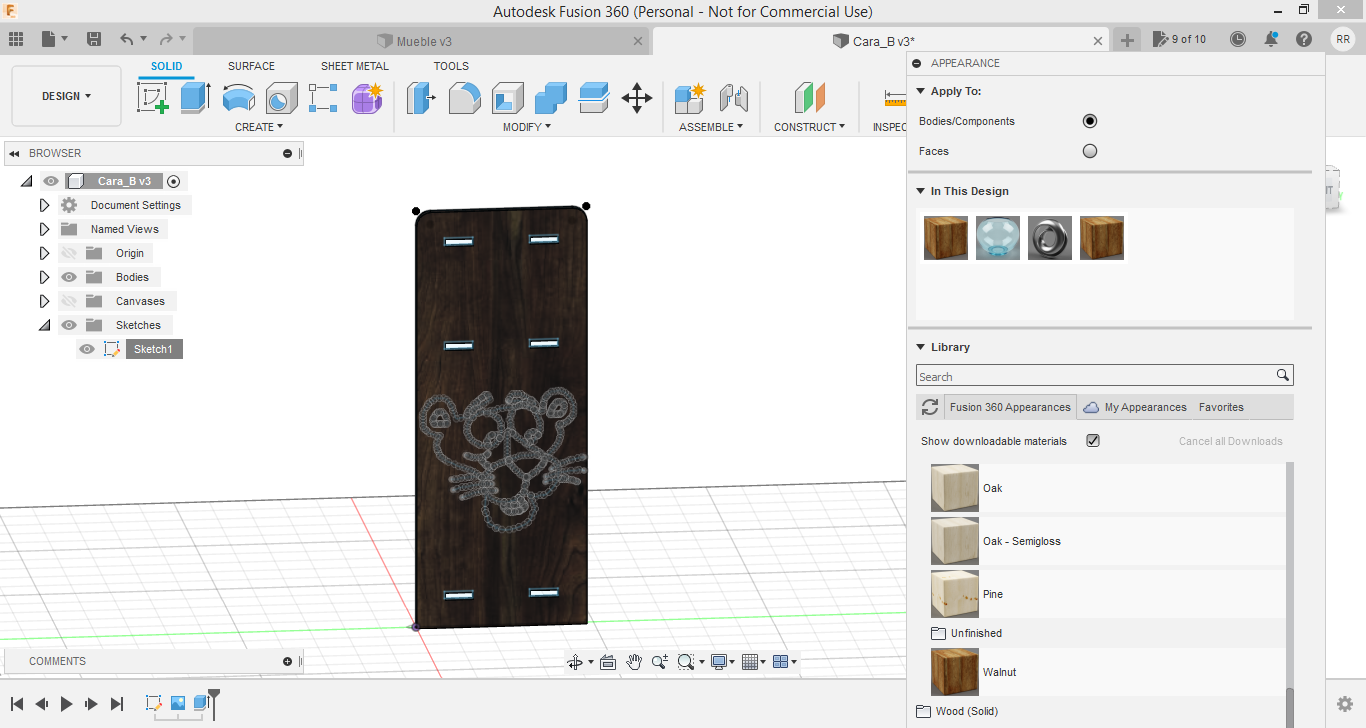Select the Offset Face tool
1366x728 pixels.
593,98
